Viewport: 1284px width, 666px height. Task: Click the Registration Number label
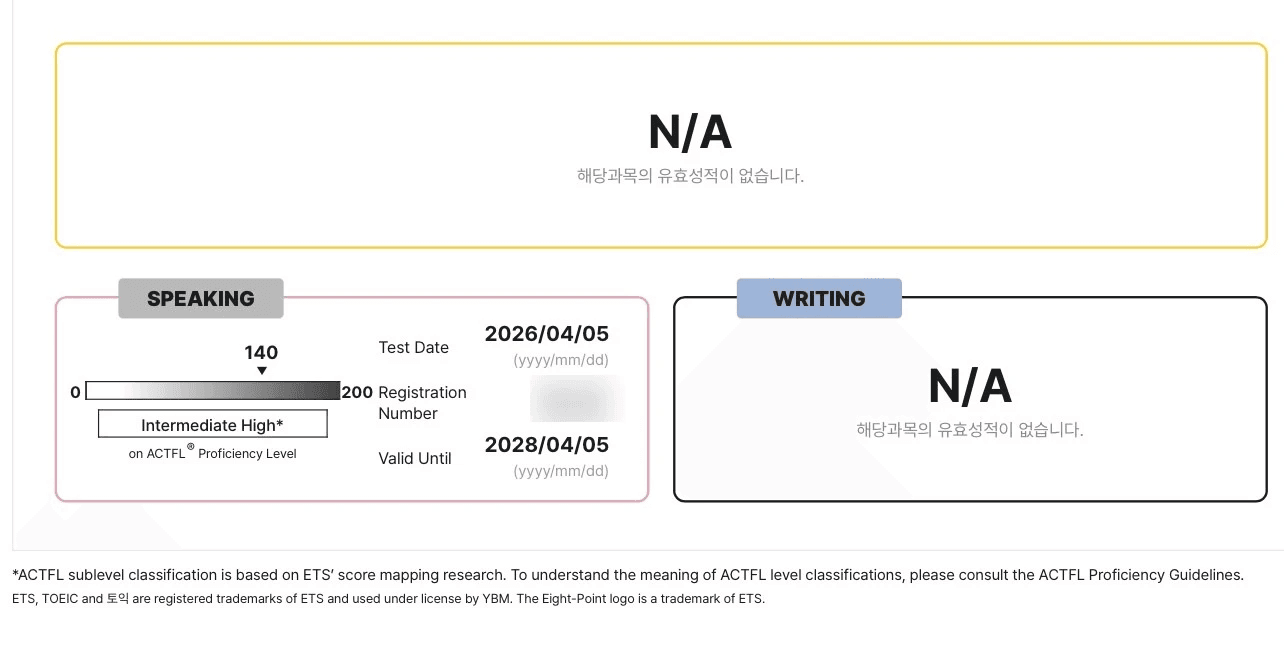(422, 403)
